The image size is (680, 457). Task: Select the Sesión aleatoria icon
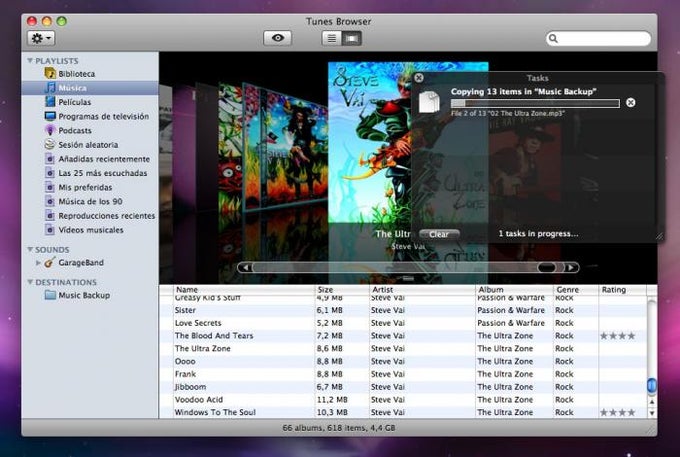[x=50, y=144]
